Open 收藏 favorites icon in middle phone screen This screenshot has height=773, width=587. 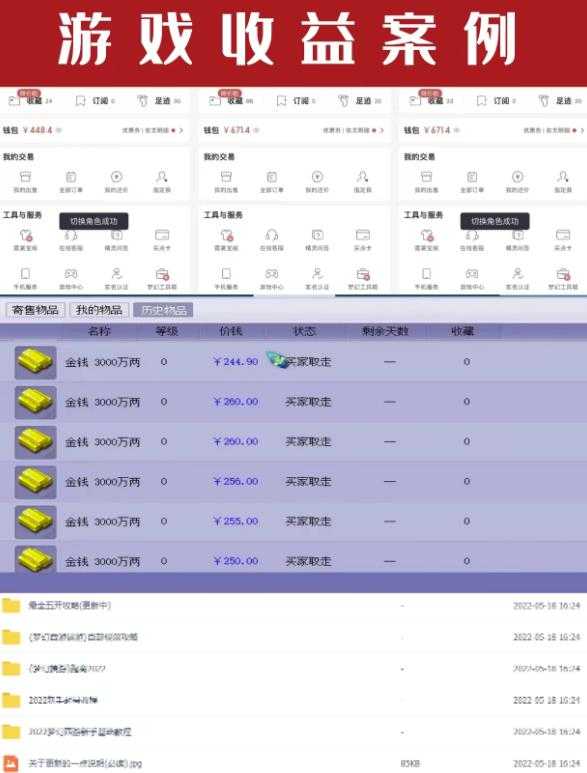pyautogui.click(x=215, y=101)
